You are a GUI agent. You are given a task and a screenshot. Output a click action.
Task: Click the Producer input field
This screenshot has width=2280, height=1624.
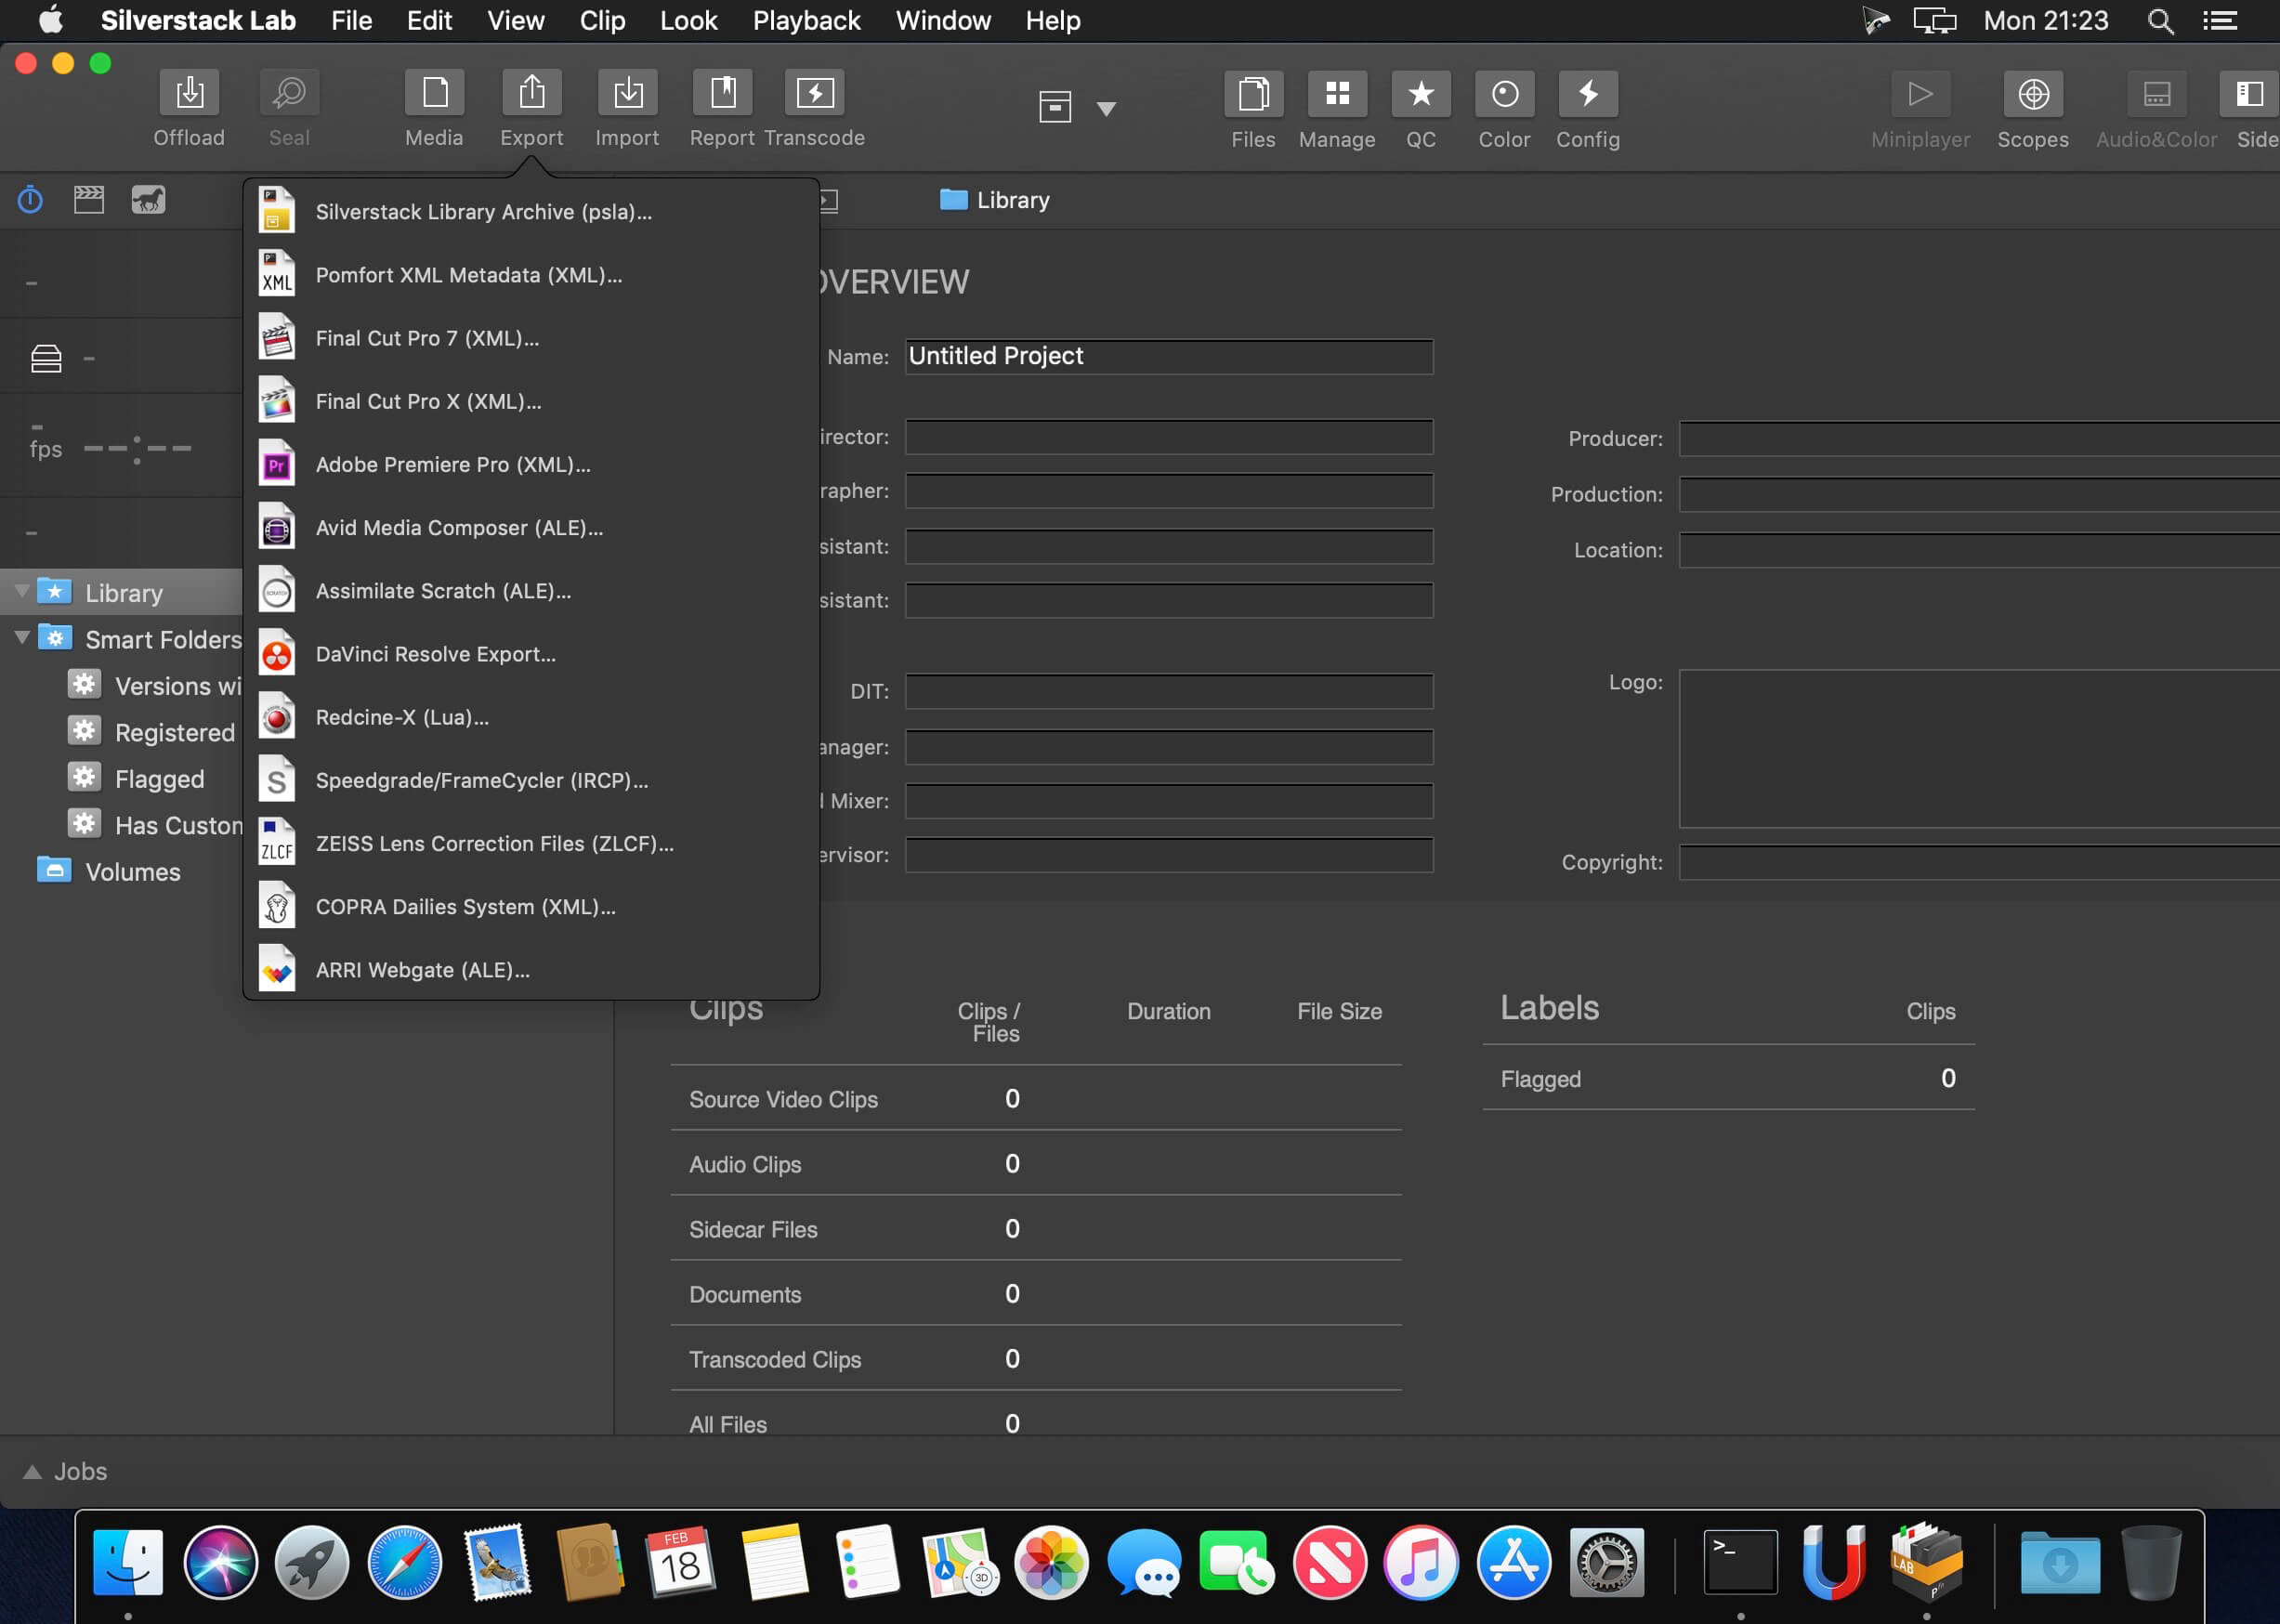click(1978, 439)
